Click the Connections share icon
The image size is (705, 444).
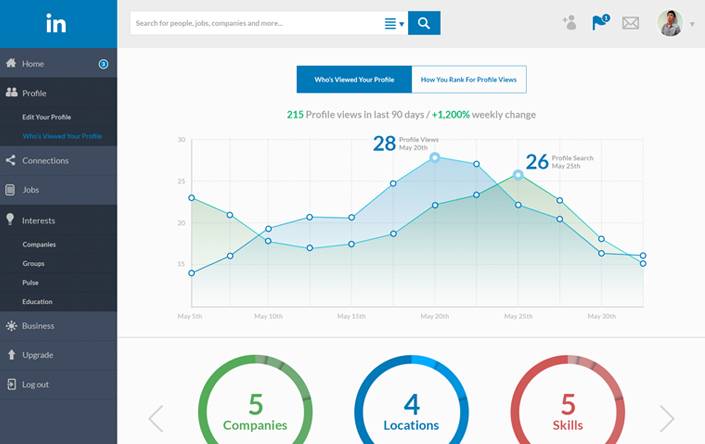[x=11, y=160]
